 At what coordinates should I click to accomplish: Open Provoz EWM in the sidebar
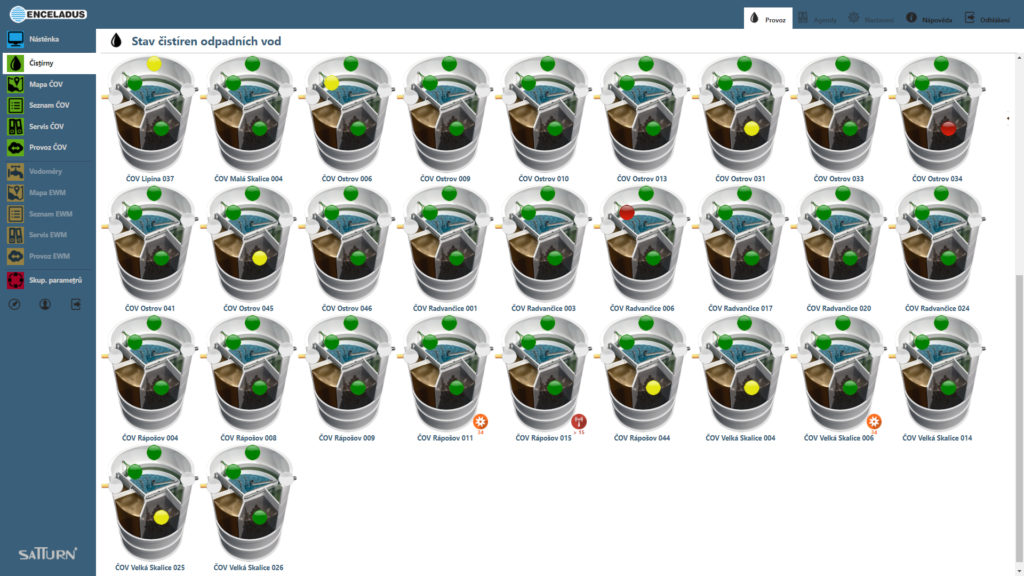coord(48,256)
